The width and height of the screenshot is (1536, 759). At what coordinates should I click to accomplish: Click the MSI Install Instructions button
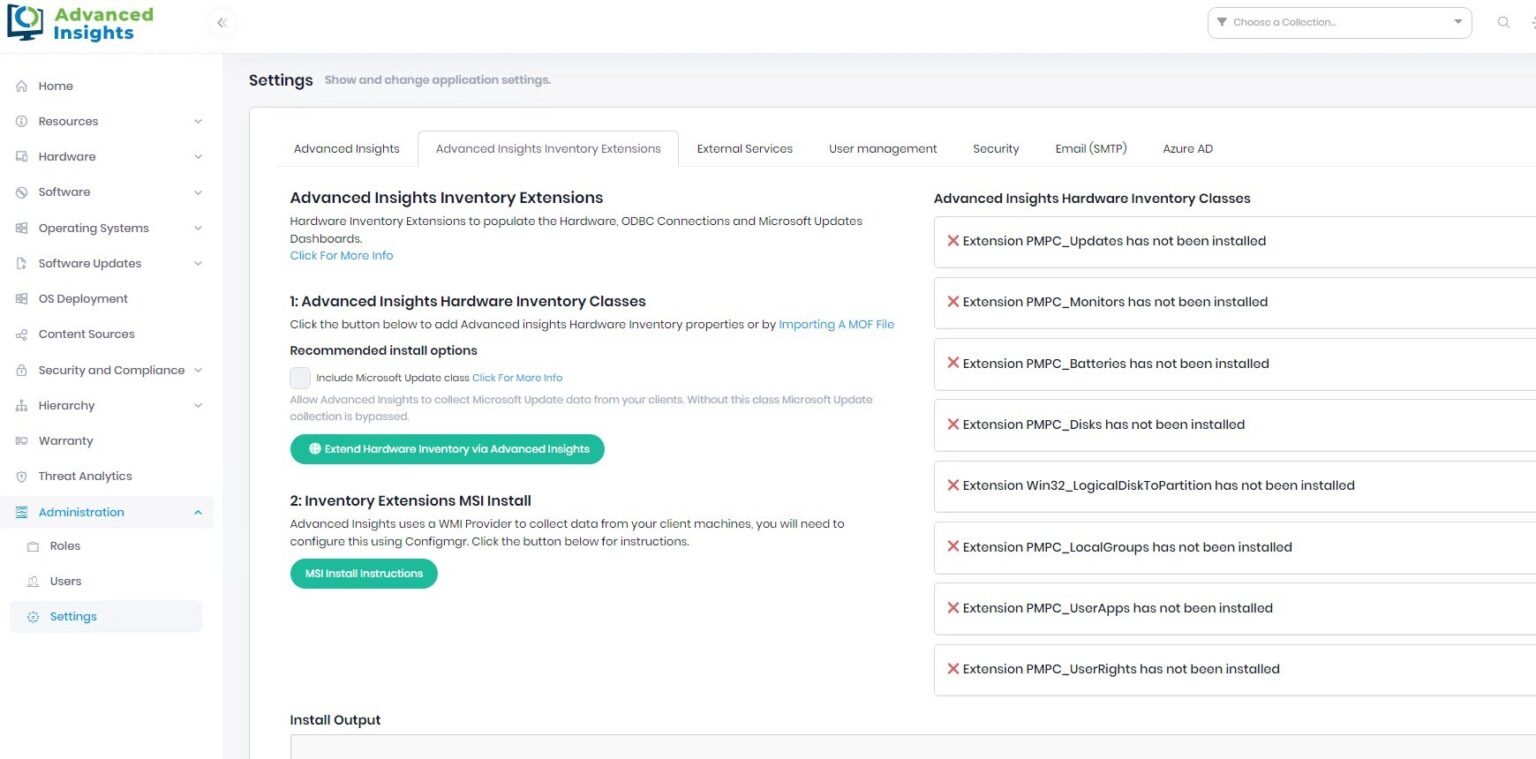point(363,573)
